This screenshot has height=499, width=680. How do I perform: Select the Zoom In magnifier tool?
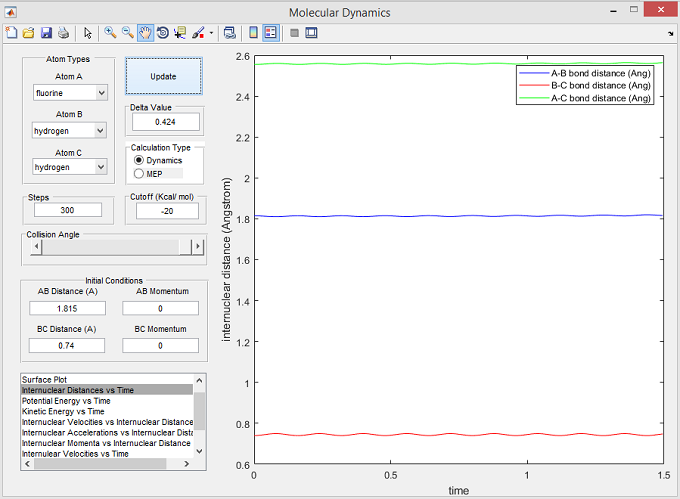click(110, 32)
